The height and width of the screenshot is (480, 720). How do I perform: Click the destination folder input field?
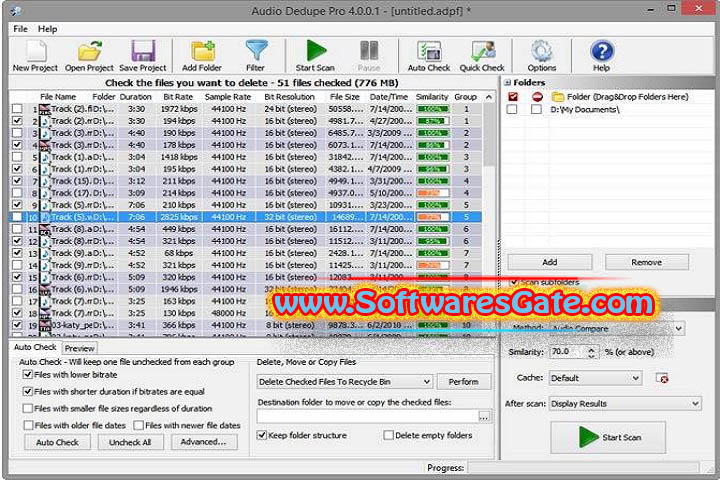click(x=367, y=417)
